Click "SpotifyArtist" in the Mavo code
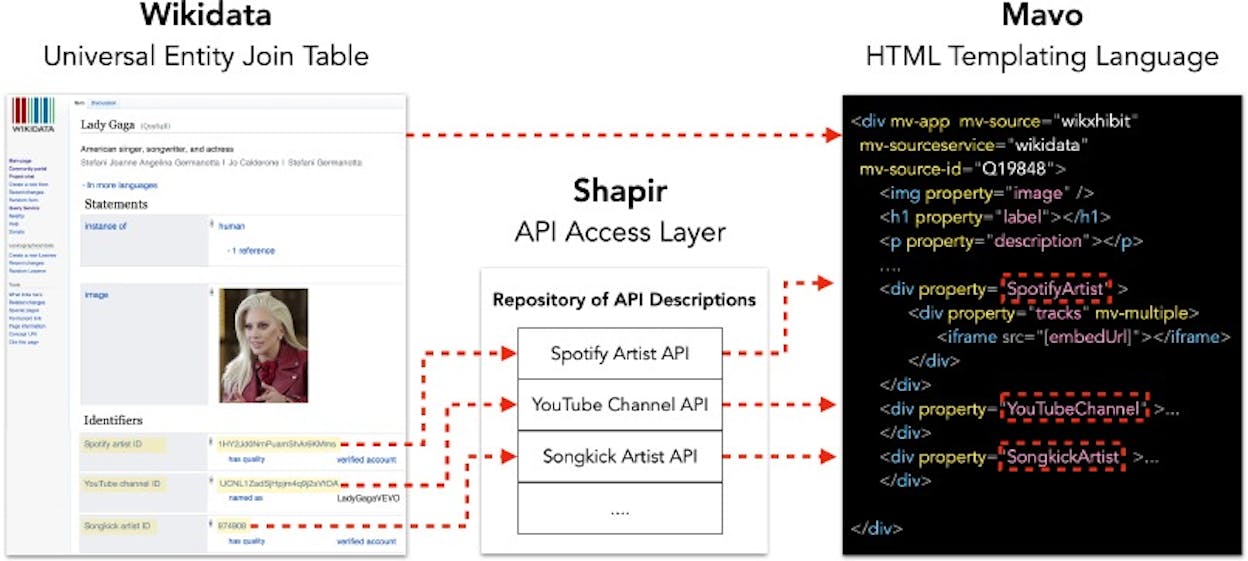 1057,289
